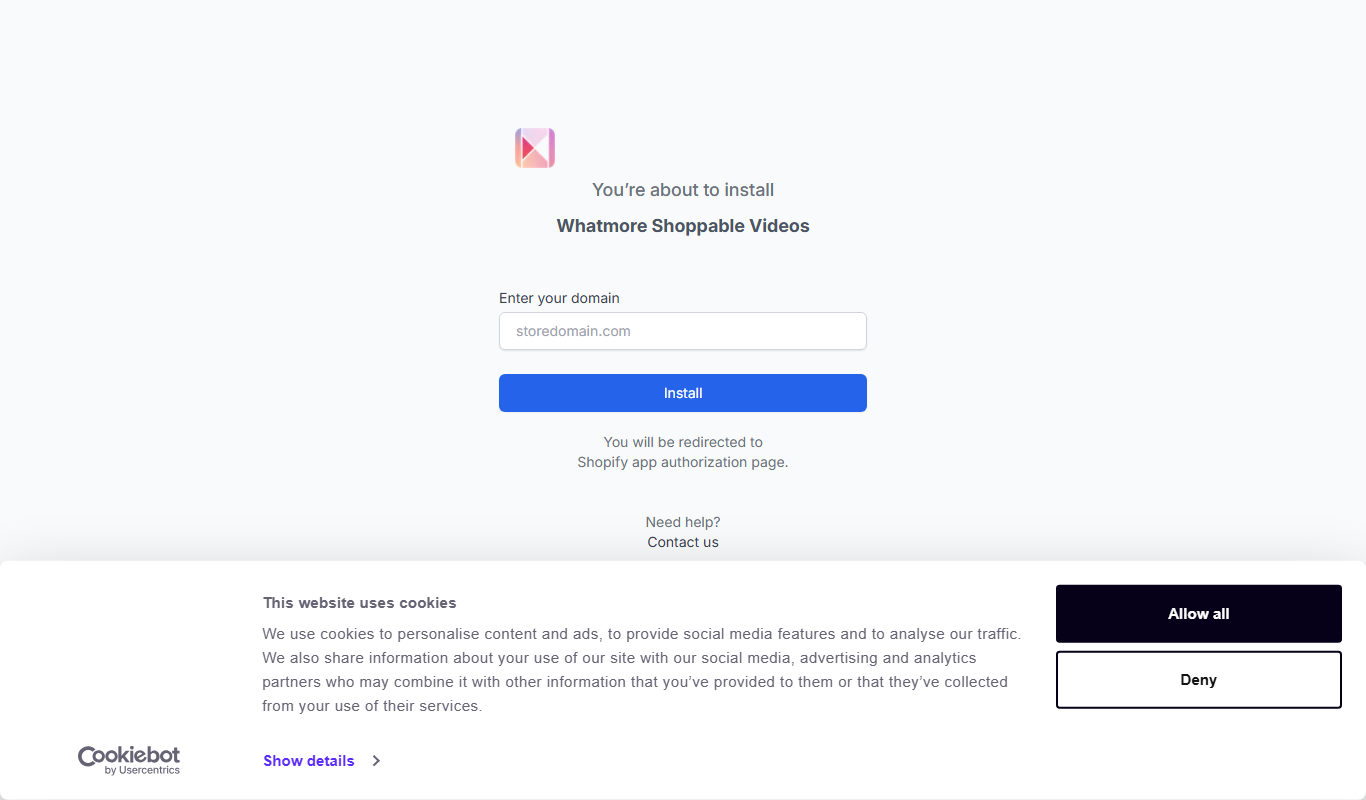
Task: Click the 'You will be redirected to' text
Action: click(683, 442)
